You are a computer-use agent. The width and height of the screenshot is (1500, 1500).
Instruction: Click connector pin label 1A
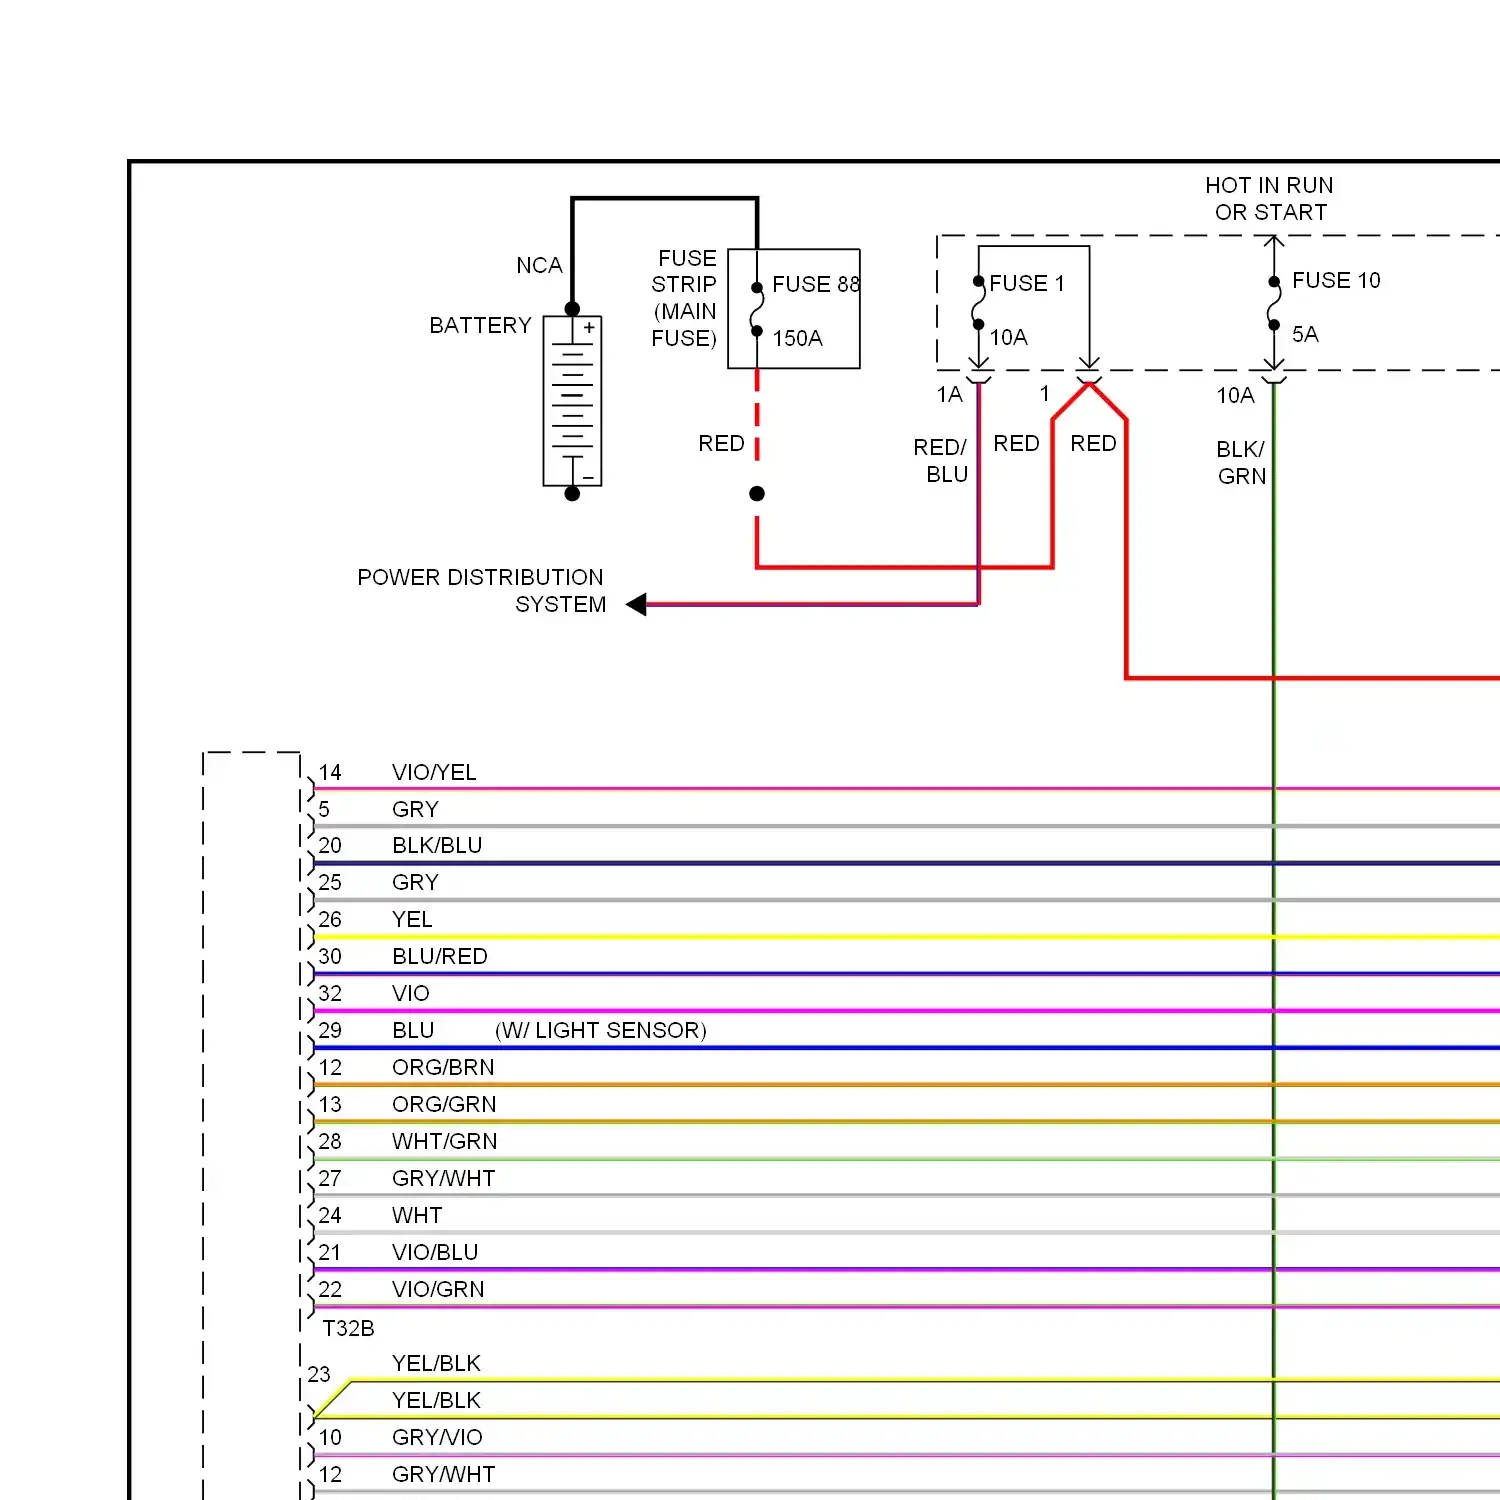[x=949, y=395]
